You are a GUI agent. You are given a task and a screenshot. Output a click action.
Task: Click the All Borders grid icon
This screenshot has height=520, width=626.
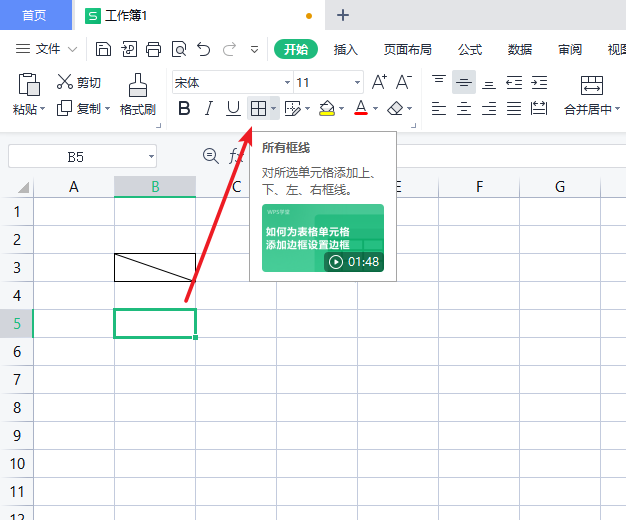[258, 108]
